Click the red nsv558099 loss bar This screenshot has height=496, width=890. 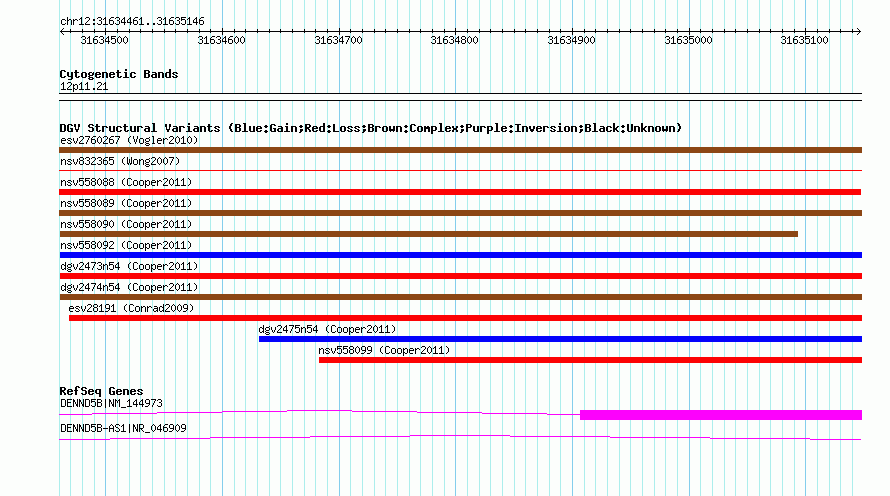point(590,360)
